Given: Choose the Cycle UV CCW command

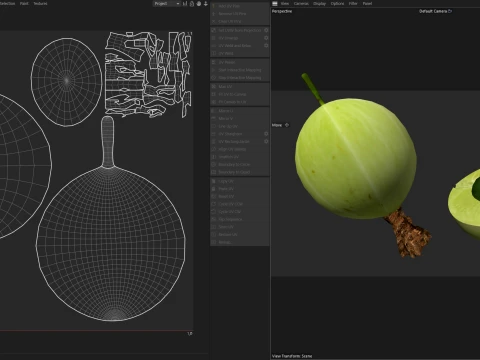Looking at the screenshot, I should click(x=240, y=204).
